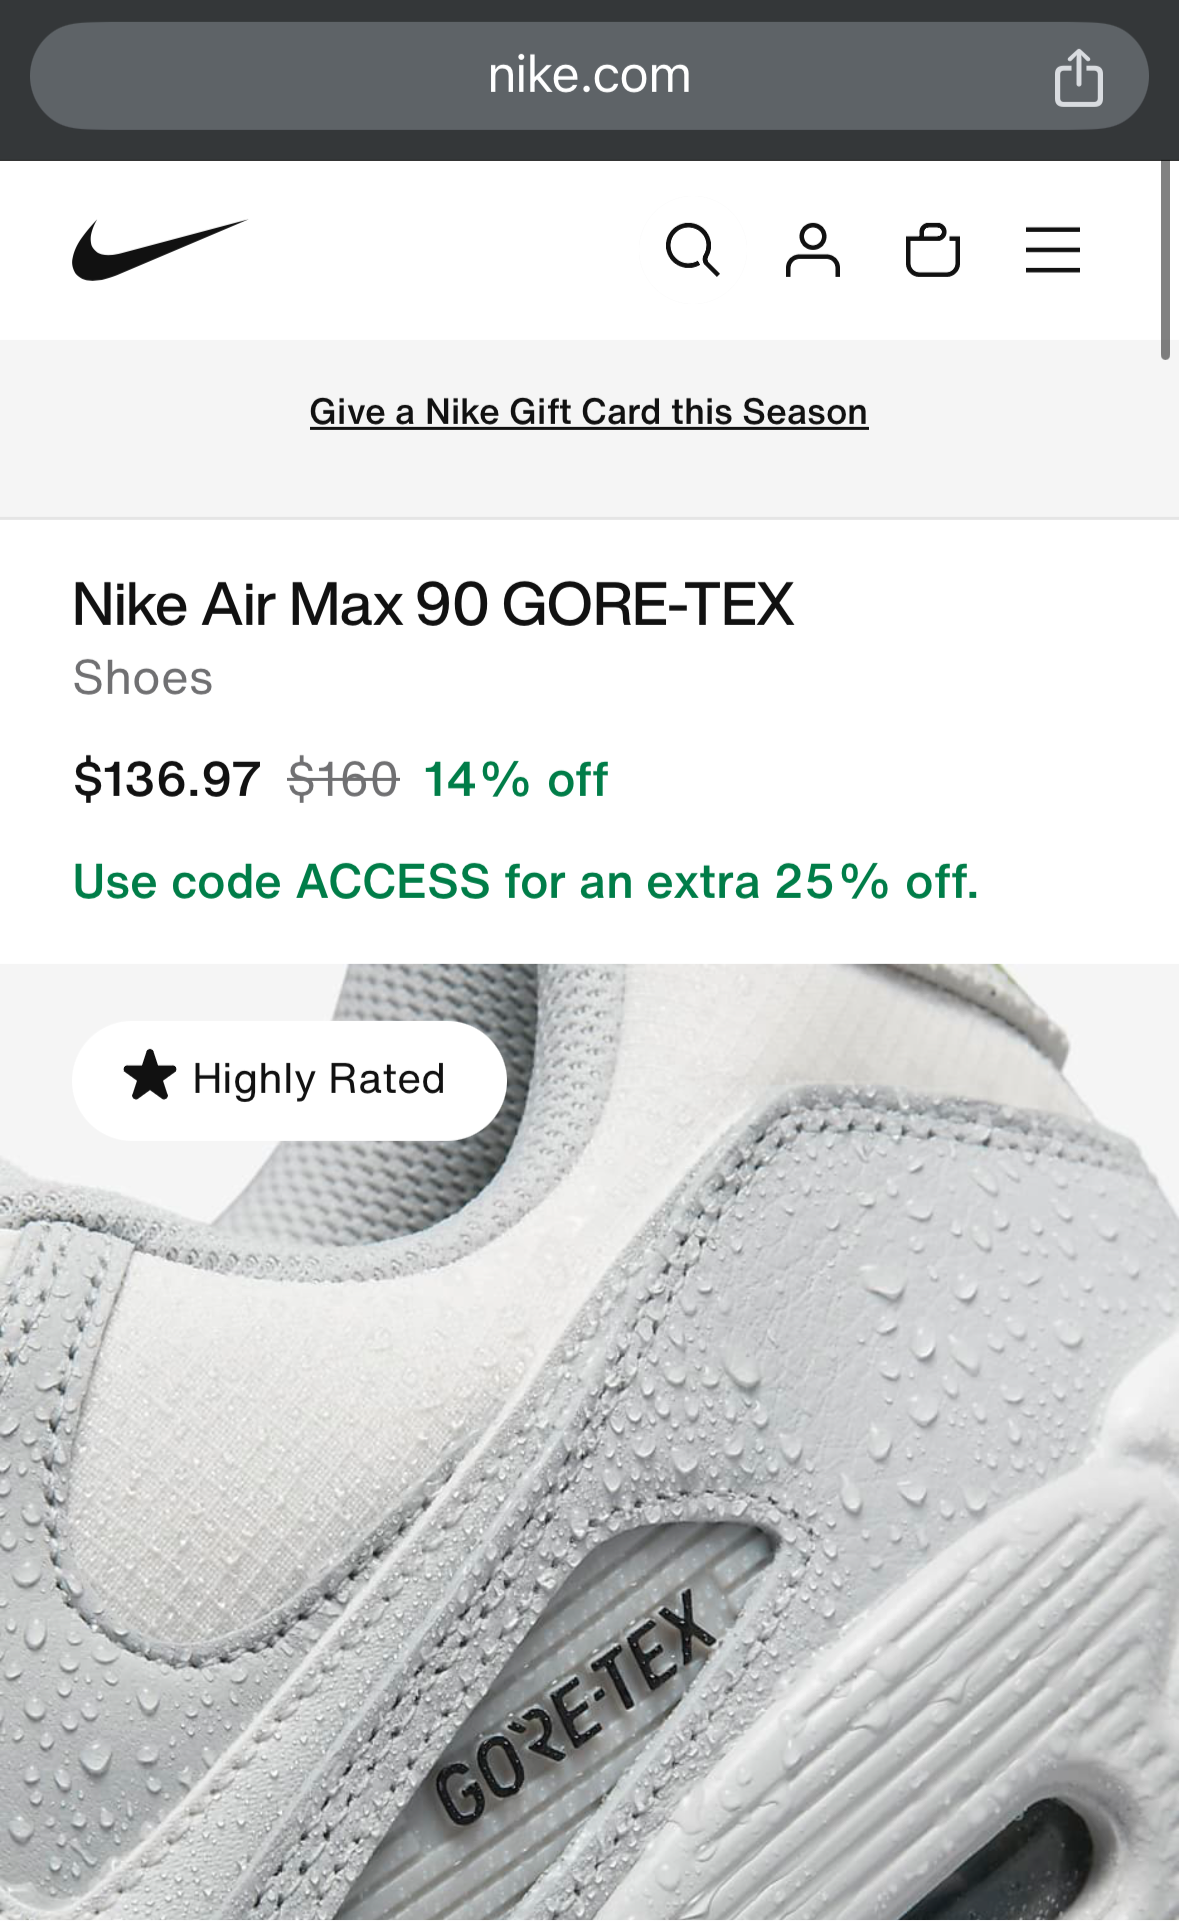Tap the nike.com address bar

coord(589,74)
